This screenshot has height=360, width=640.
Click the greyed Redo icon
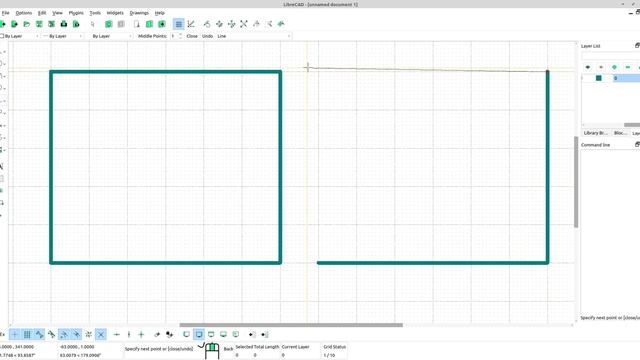coord(121,24)
